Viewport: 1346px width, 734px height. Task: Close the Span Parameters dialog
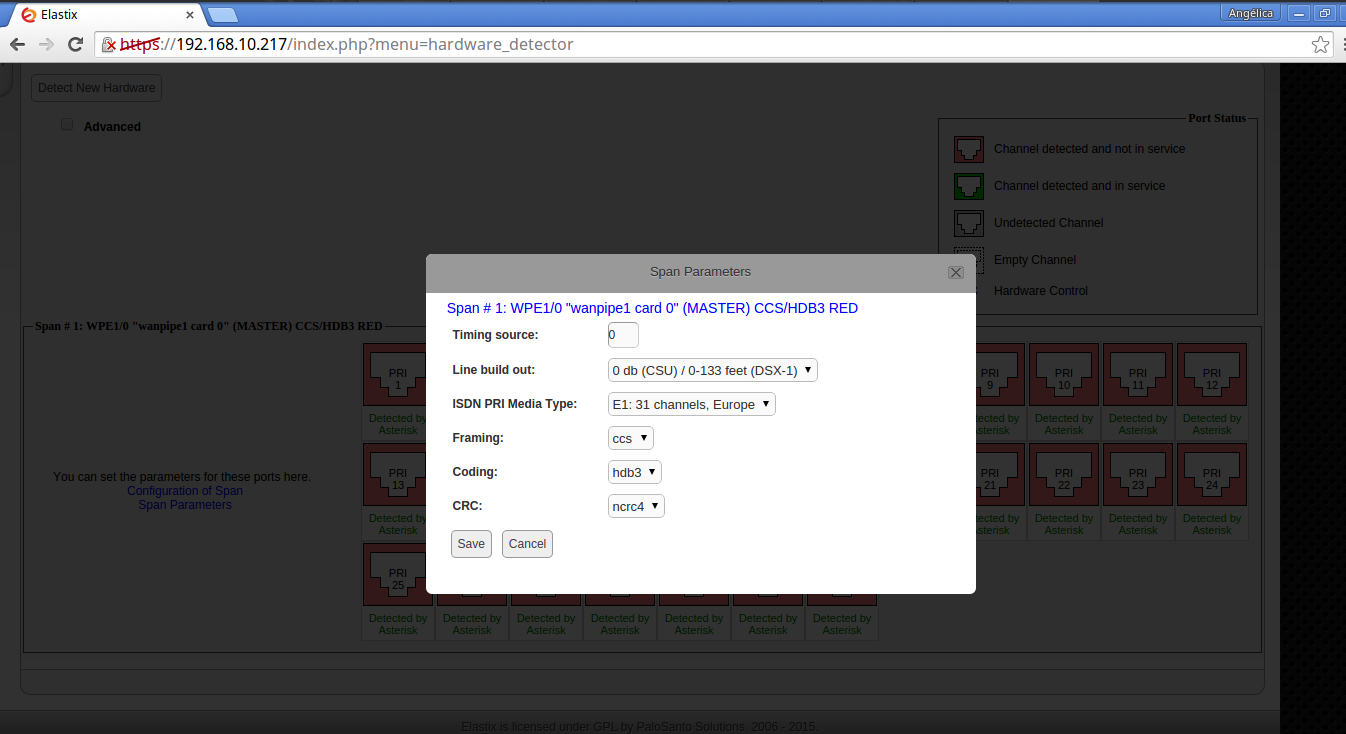(955, 272)
